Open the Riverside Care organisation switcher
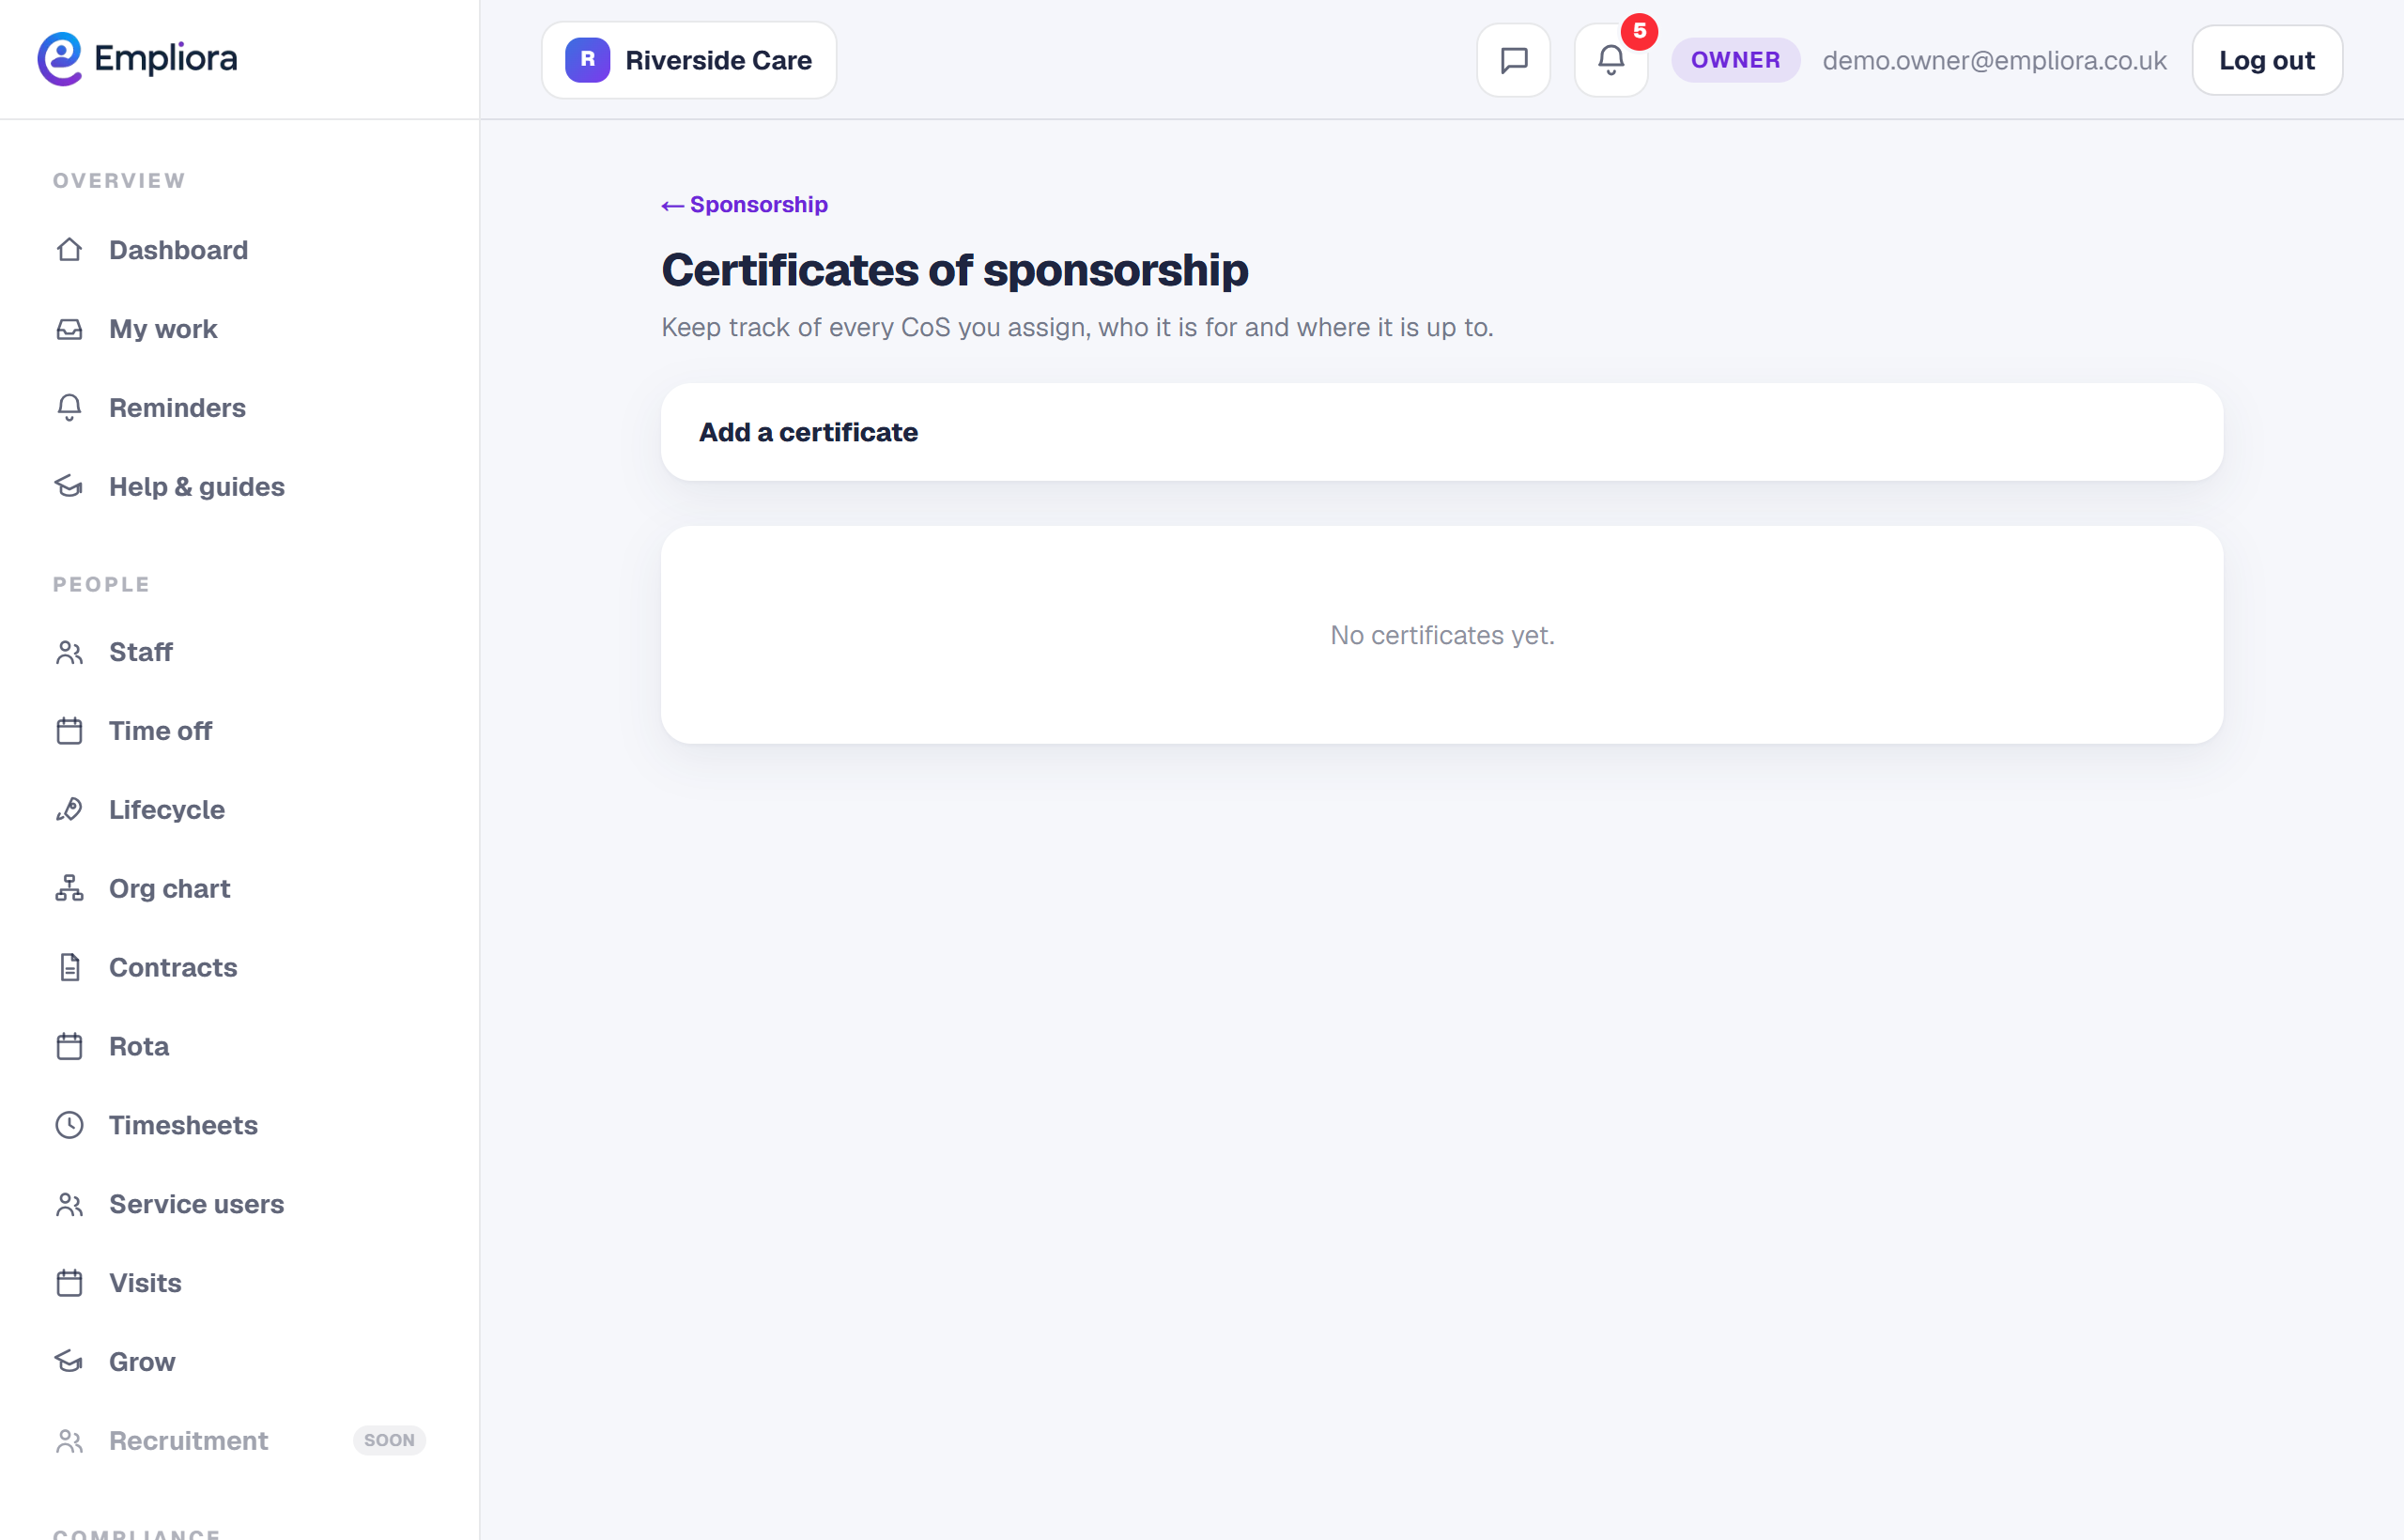 (x=689, y=60)
